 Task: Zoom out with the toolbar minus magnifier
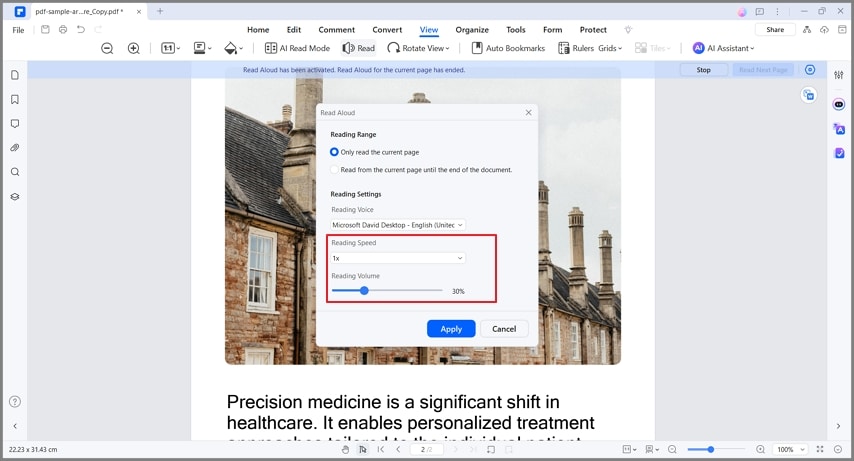tap(107, 48)
